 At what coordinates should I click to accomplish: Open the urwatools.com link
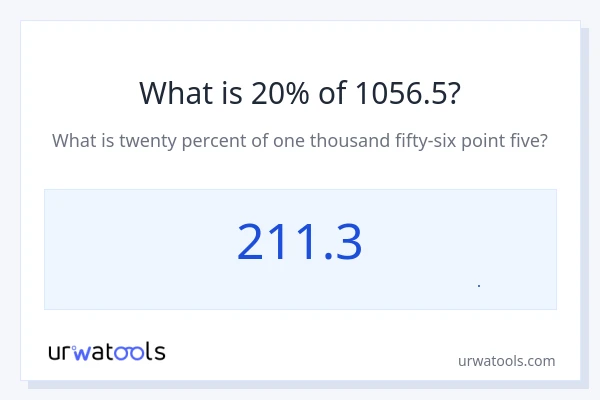point(506,361)
